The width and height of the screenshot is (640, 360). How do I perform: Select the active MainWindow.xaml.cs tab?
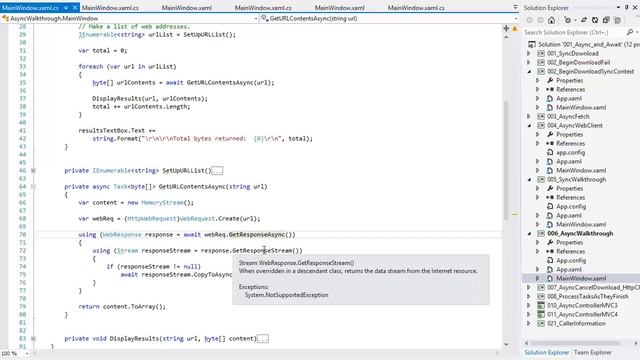pyautogui.click(x=31, y=7)
